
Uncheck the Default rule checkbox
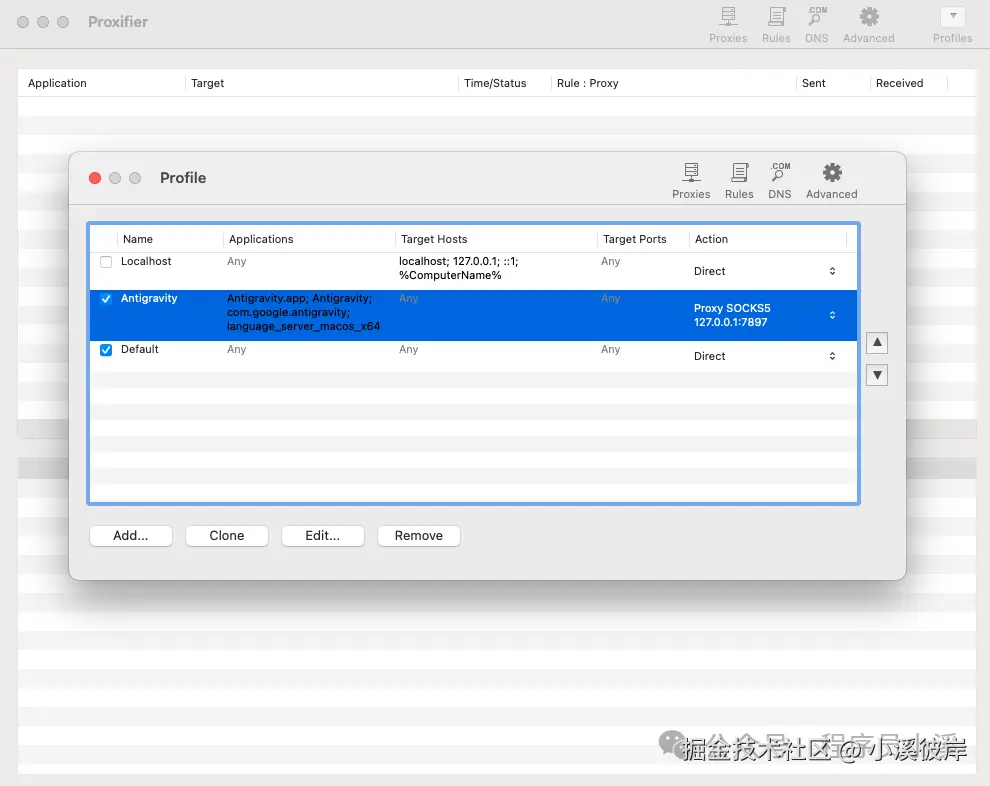point(106,350)
